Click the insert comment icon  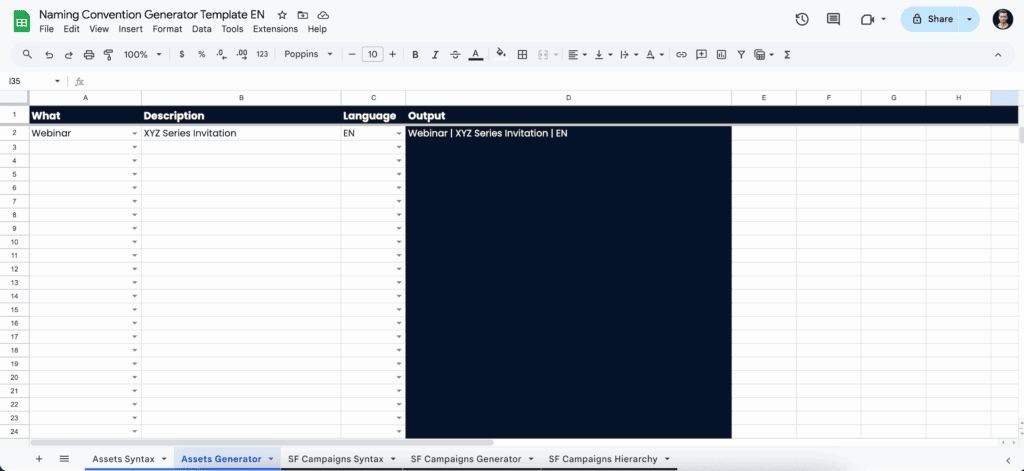pos(701,55)
